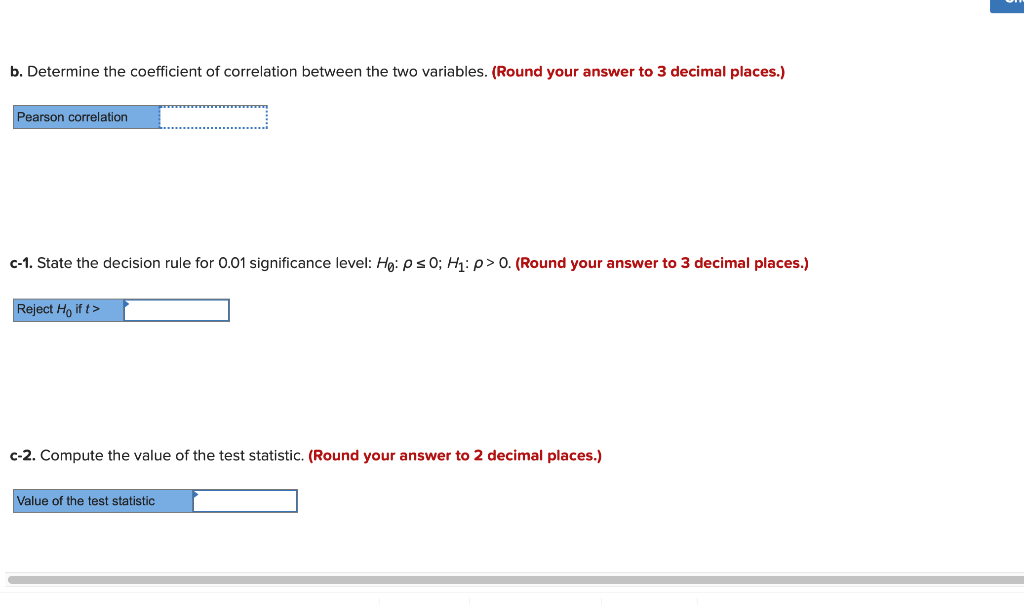Viewport: 1024px width, 605px height.
Task: Select the dotted input box beside Pearson correlation
Action: pos(213,117)
